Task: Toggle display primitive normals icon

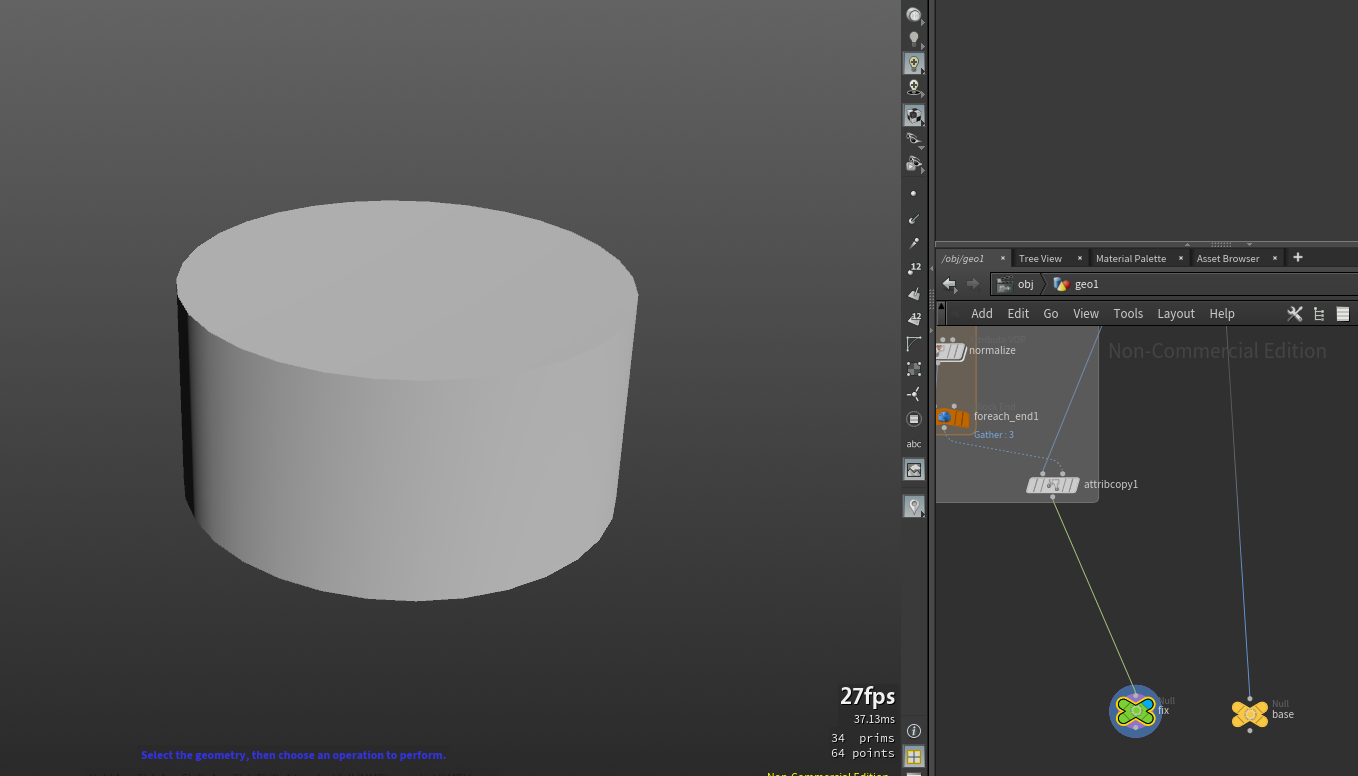Action: (x=913, y=294)
